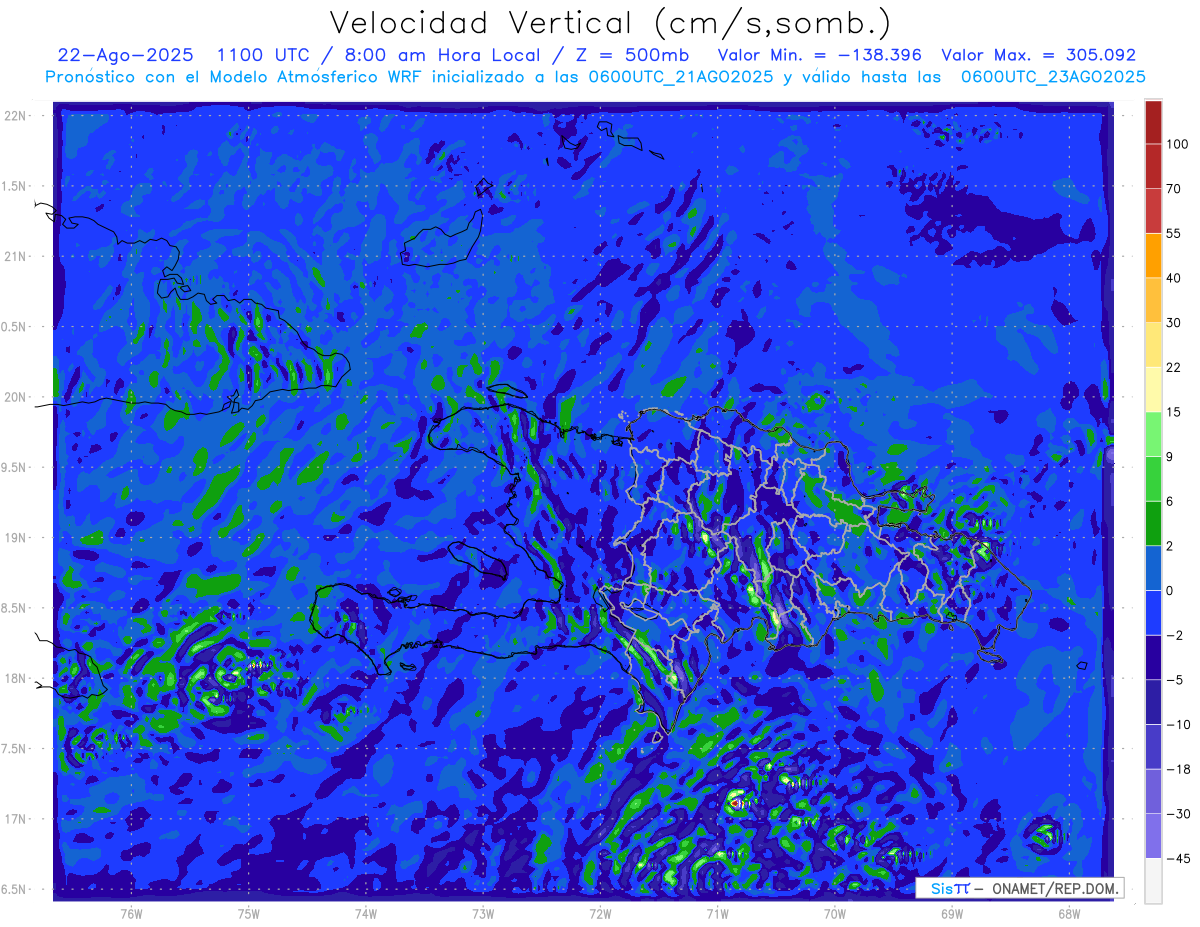Click the colorbar label "40"
This screenshot has height=927, width=1200.
point(1174,278)
